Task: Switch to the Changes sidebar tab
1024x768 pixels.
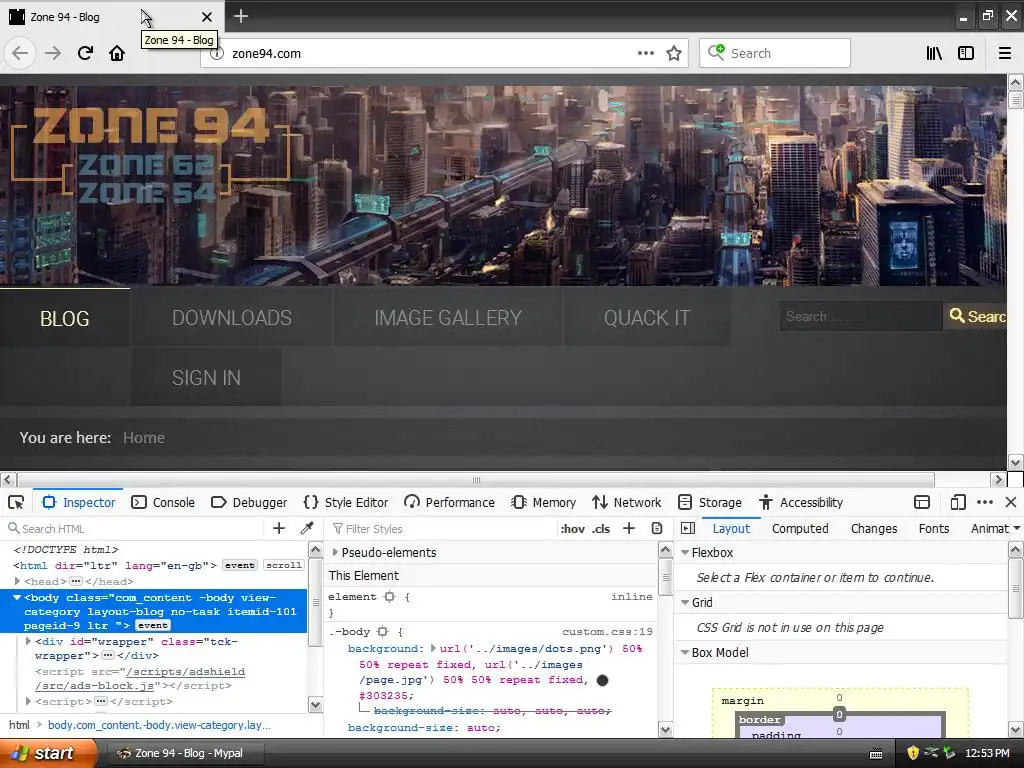Action: (874, 528)
